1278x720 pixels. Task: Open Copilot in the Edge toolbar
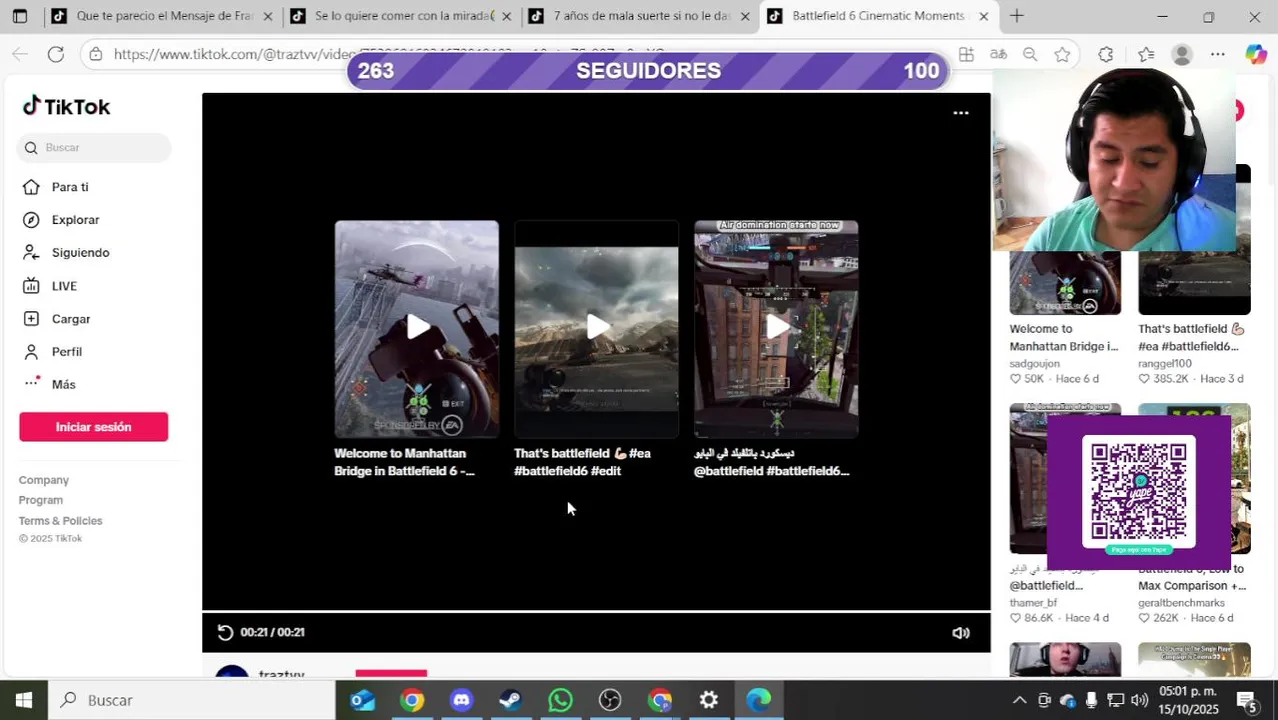[x=1256, y=54]
